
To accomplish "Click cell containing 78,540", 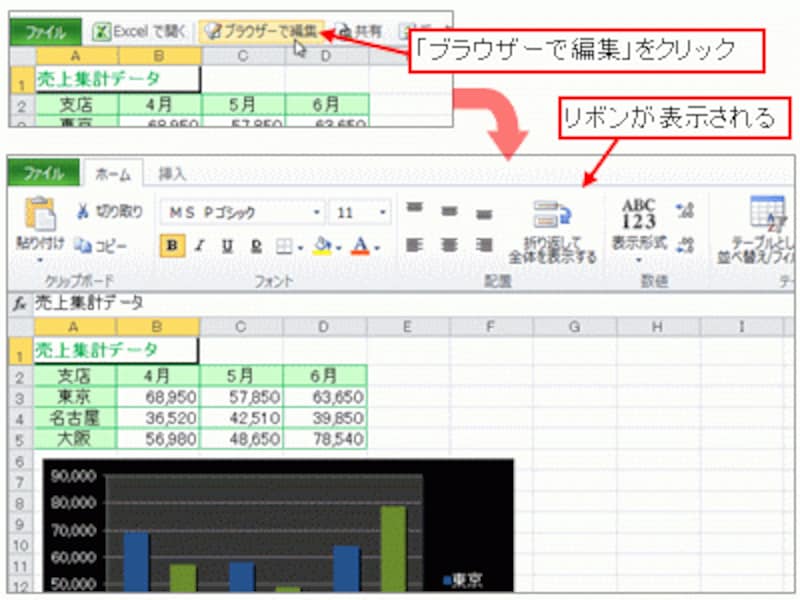I will [x=325, y=439].
